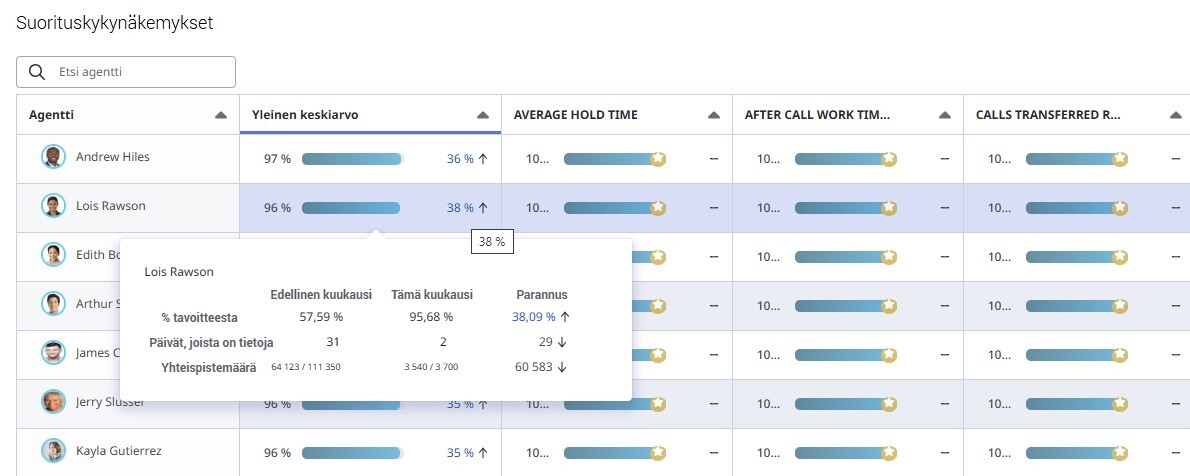Click Lois Rawson's 38 % improvement value
Viewport: 1190px width, 476px height.
pos(460,208)
